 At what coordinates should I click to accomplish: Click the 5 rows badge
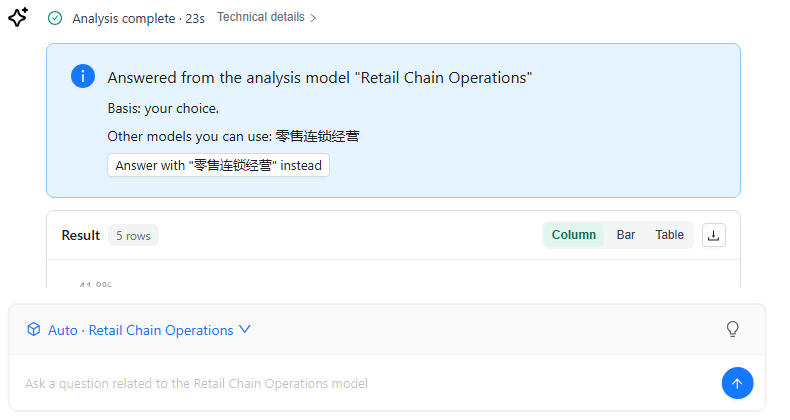click(133, 236)
